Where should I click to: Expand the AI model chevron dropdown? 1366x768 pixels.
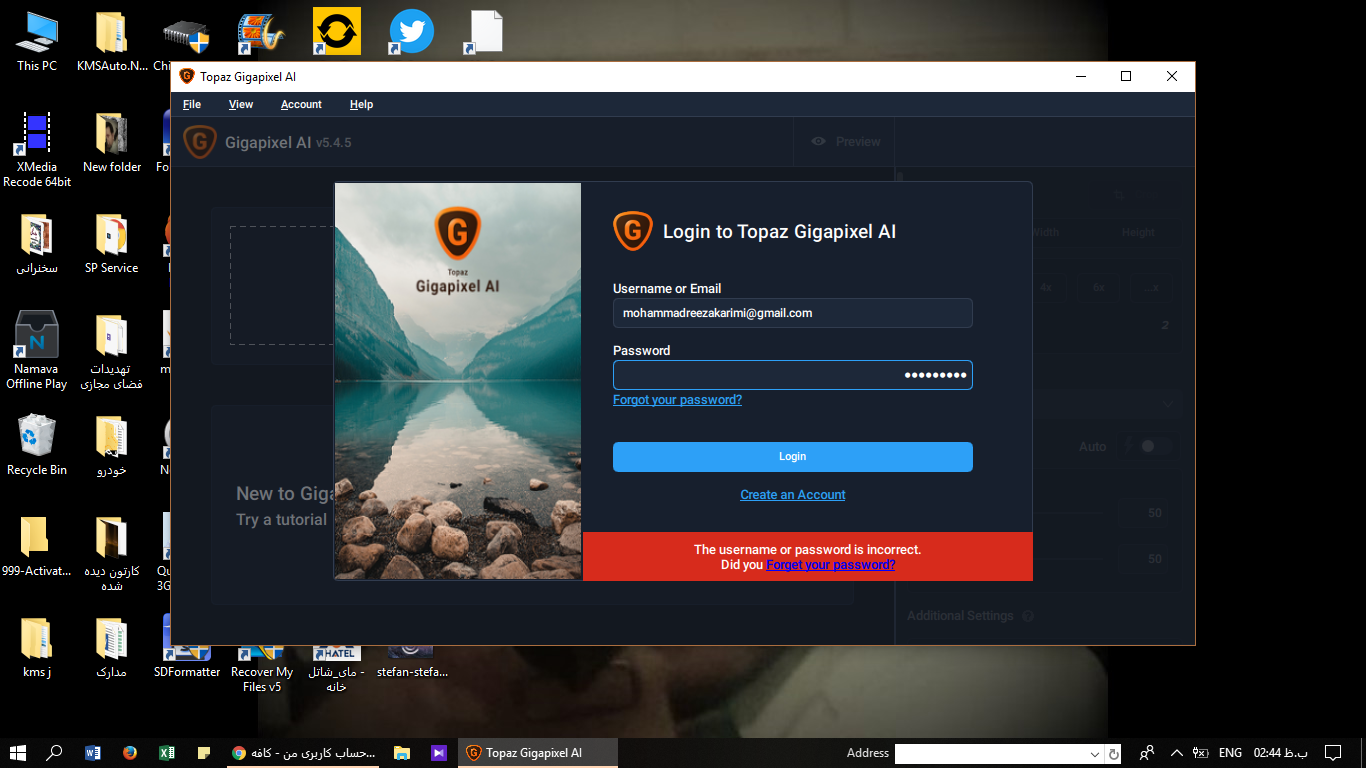coord(1167,403)
